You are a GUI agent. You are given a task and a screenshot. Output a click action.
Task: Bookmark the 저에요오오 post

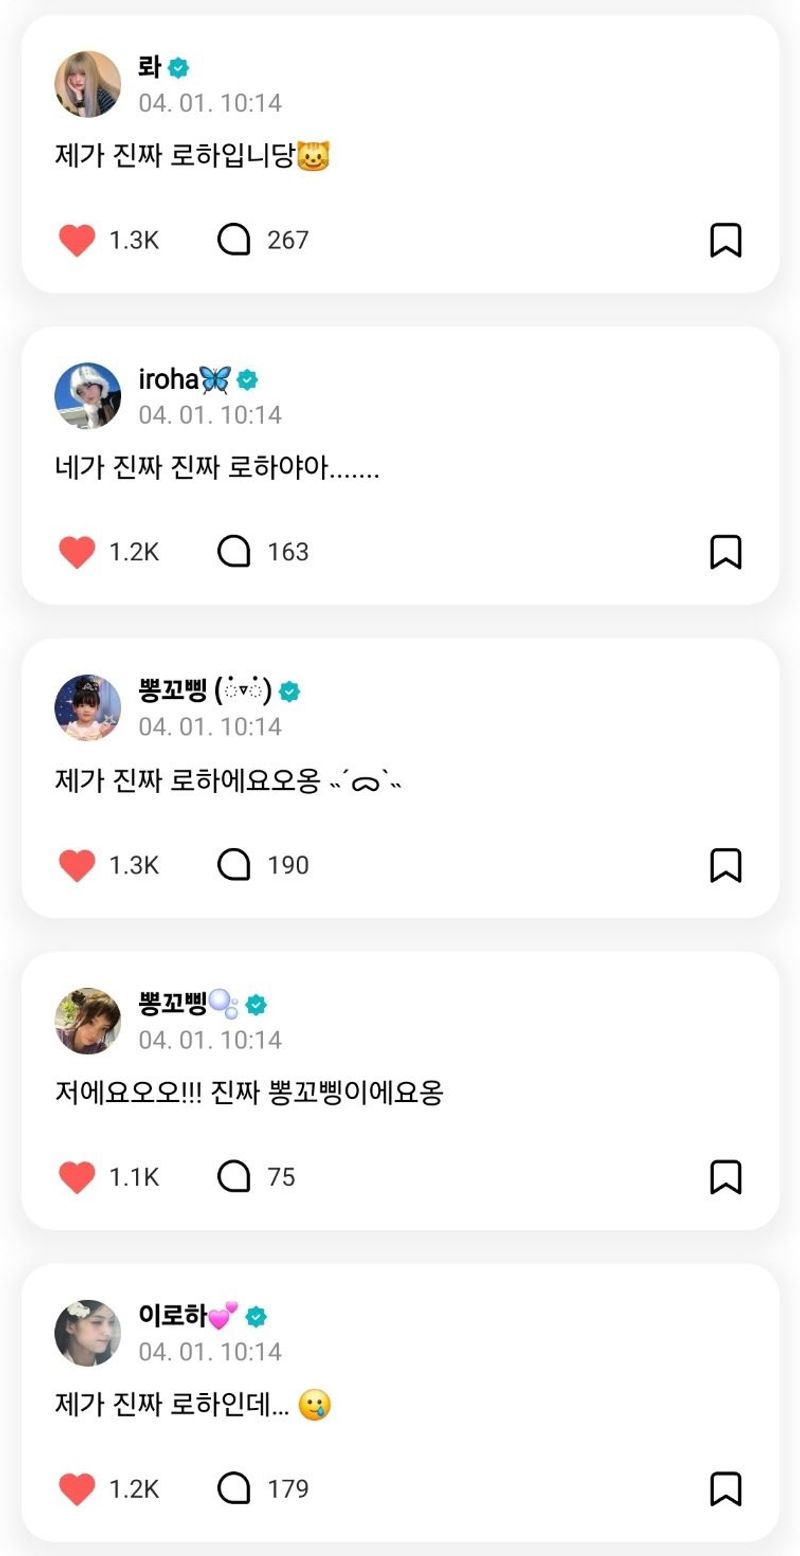[x=725, y=1177]
